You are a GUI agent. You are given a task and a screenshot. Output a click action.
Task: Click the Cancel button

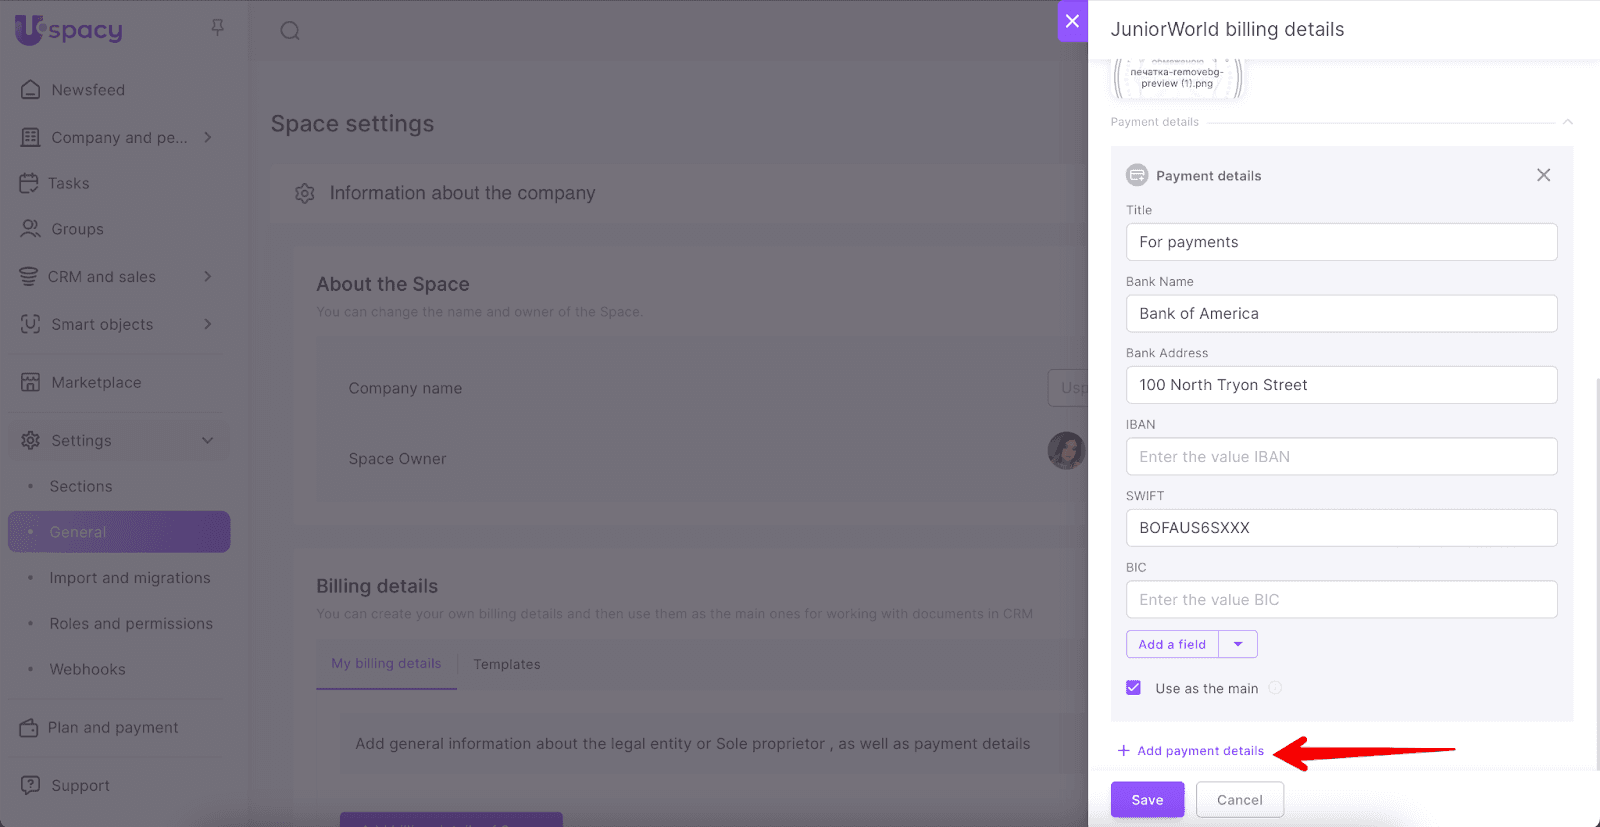[x=1239, y=800]
